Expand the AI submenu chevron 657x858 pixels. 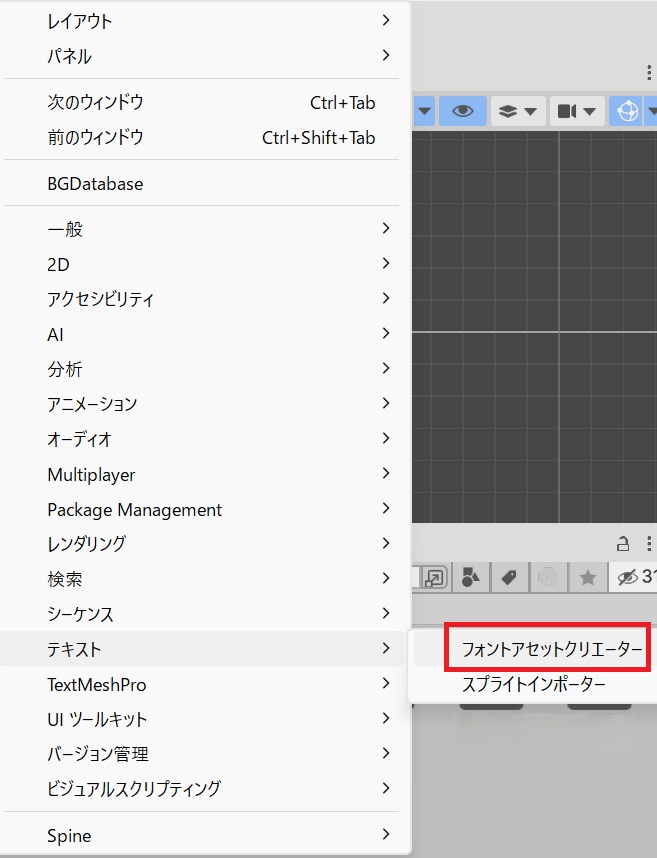[386, 333]
